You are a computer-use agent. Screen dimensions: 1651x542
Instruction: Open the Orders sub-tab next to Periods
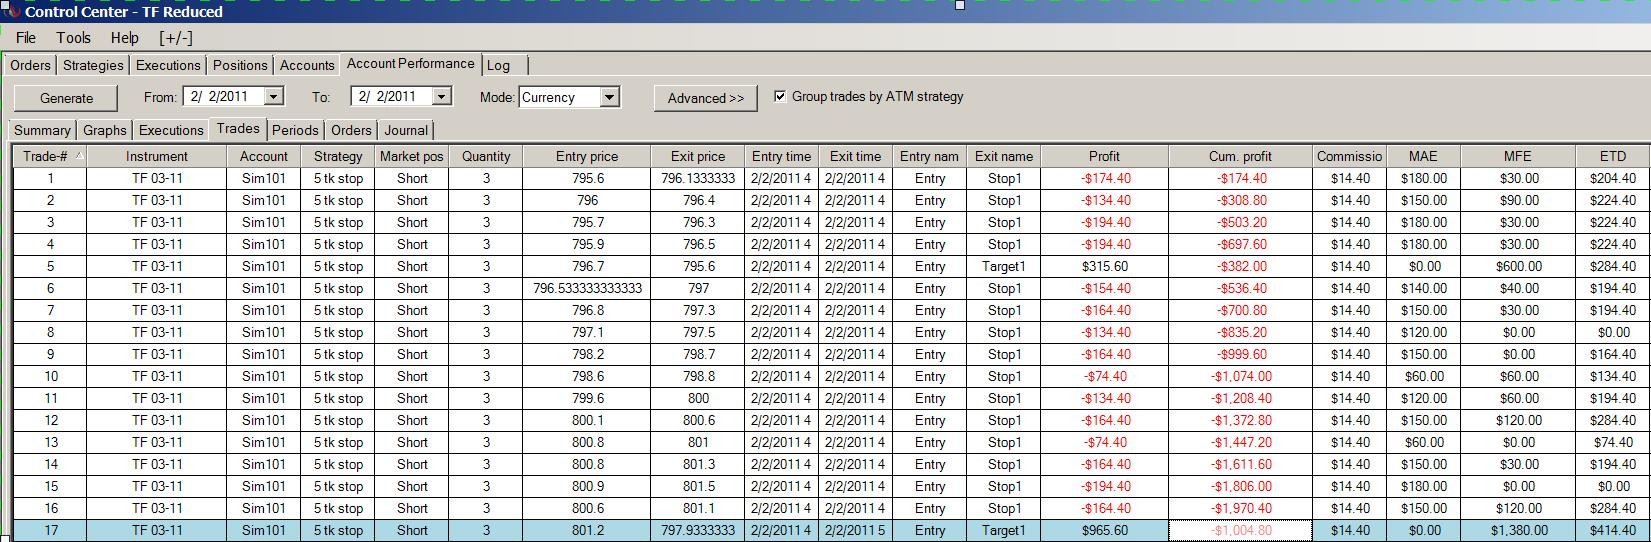351,130
